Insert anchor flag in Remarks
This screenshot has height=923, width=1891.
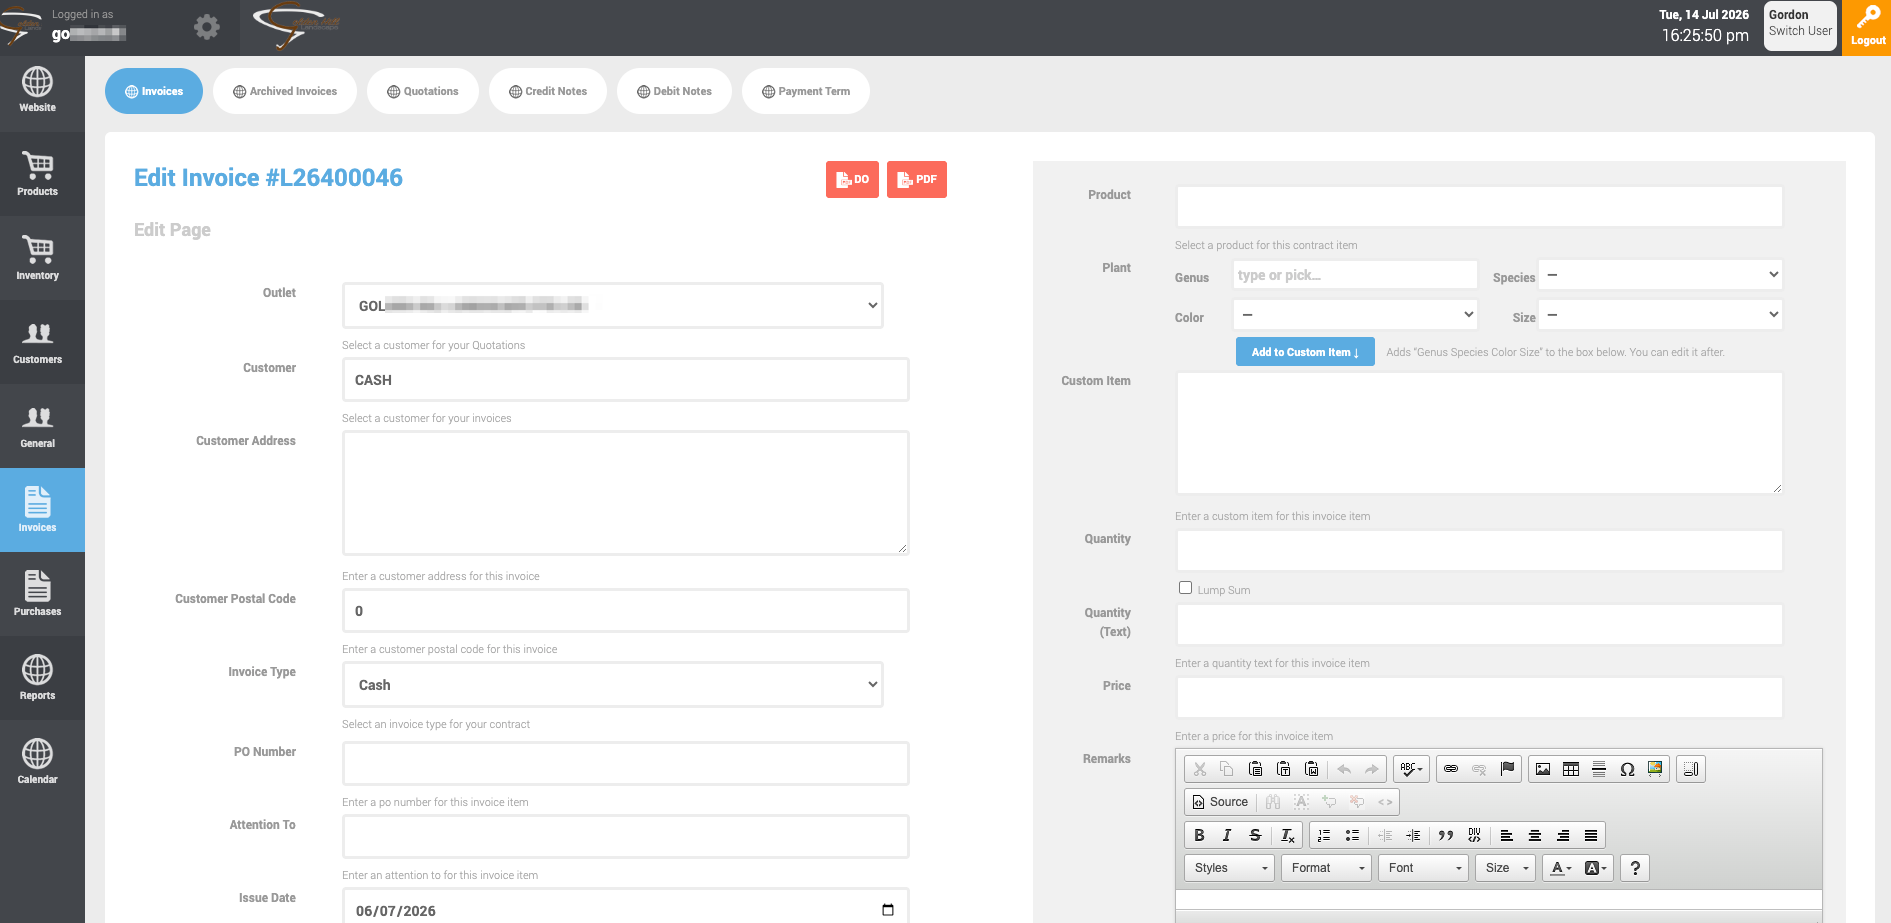point(1507,769)
